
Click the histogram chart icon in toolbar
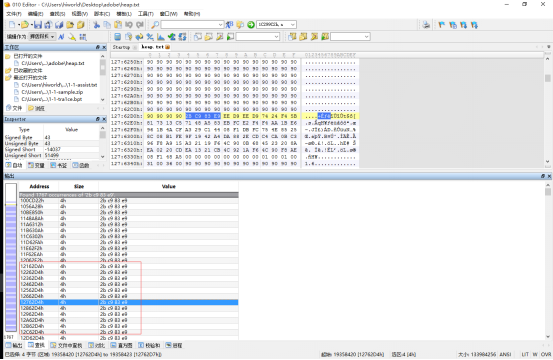point(161,37)
